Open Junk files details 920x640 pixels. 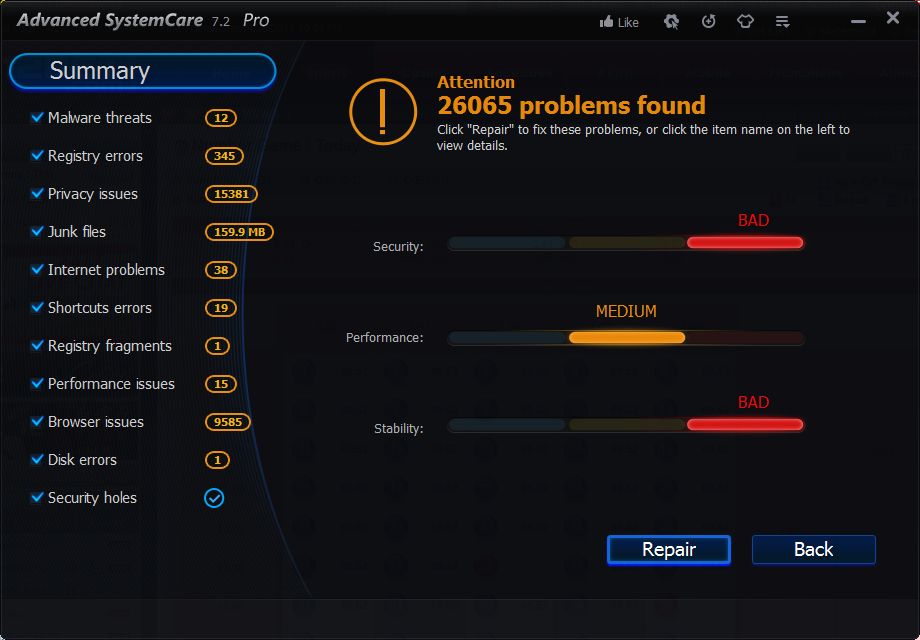(77, 232)
